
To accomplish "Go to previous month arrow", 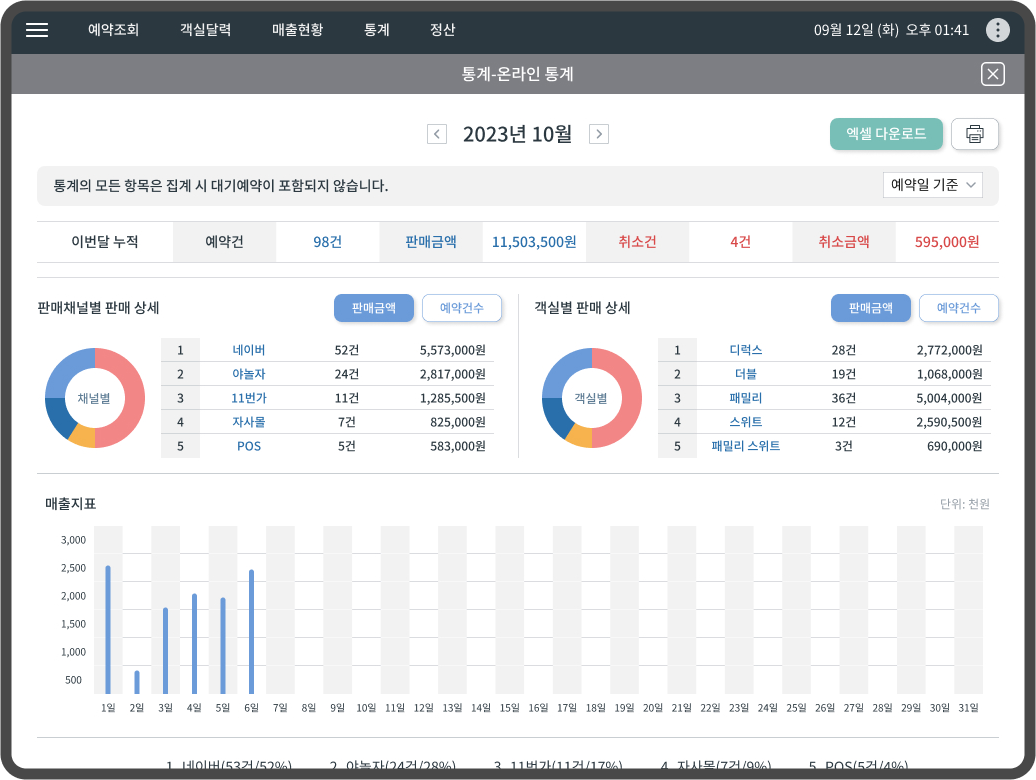I will pos(437,134).
